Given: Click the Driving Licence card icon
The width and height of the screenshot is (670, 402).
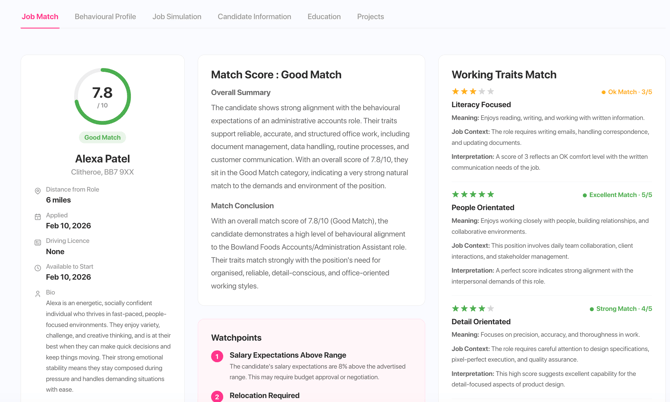Looking at the screenshot, I should click(38, 242).
